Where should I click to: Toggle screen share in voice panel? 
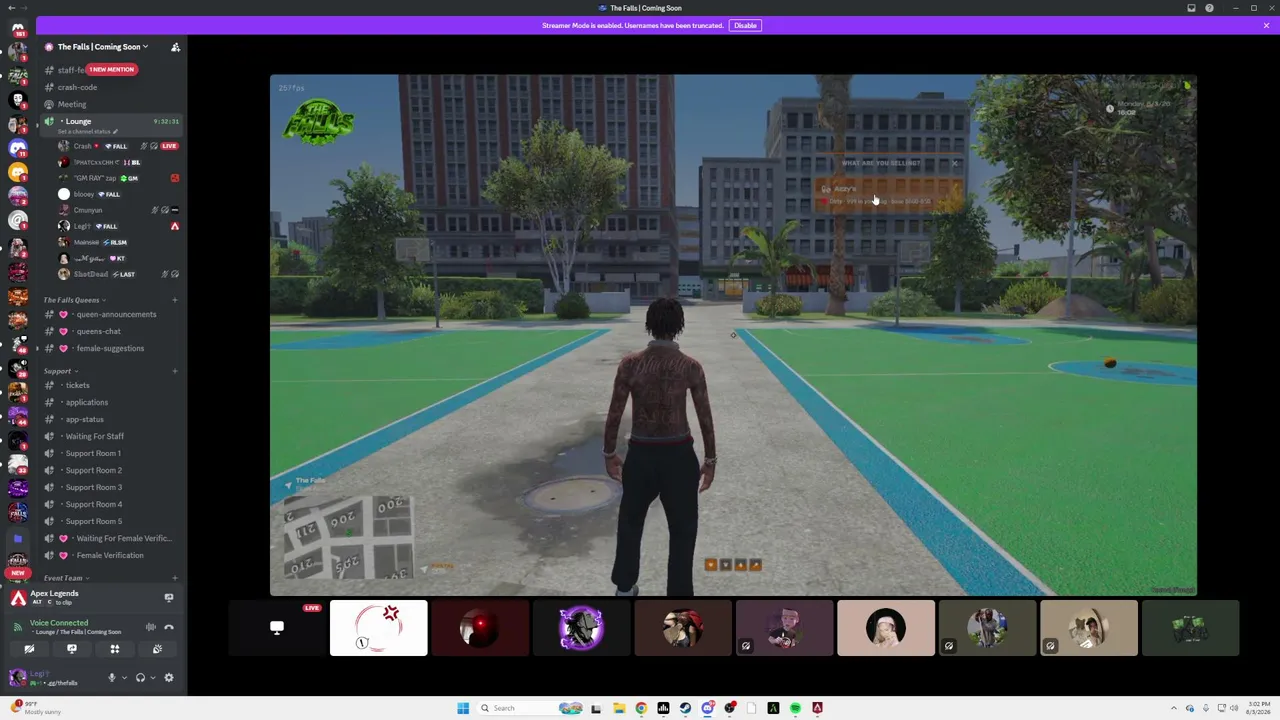pyautogui.click(x=72, y=649)
